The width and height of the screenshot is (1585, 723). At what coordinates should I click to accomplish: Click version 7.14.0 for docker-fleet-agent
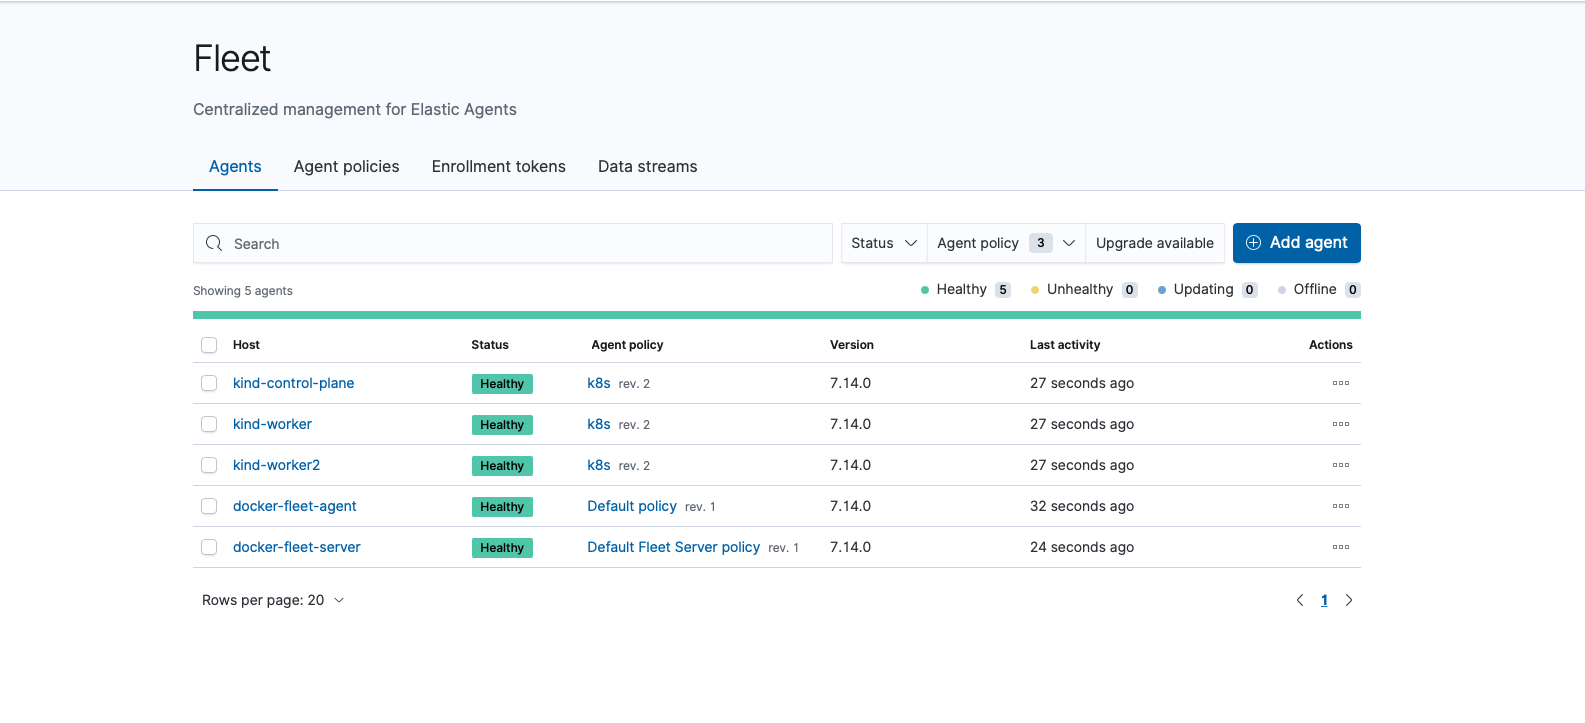[850, 506]
